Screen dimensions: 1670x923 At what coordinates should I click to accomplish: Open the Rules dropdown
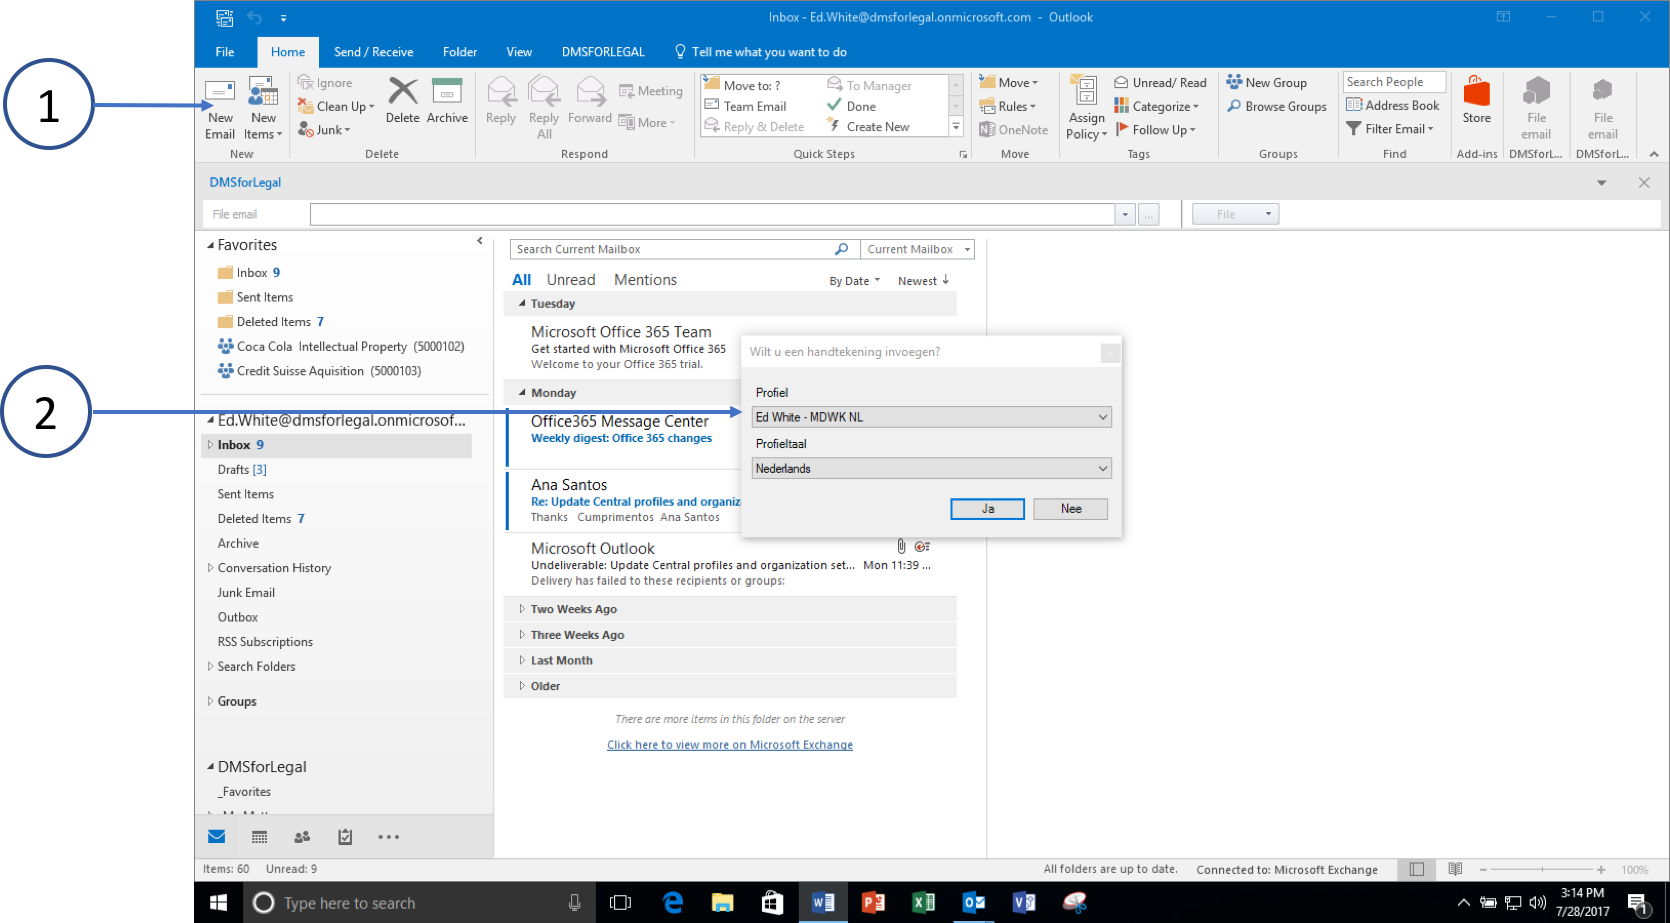1008,106
